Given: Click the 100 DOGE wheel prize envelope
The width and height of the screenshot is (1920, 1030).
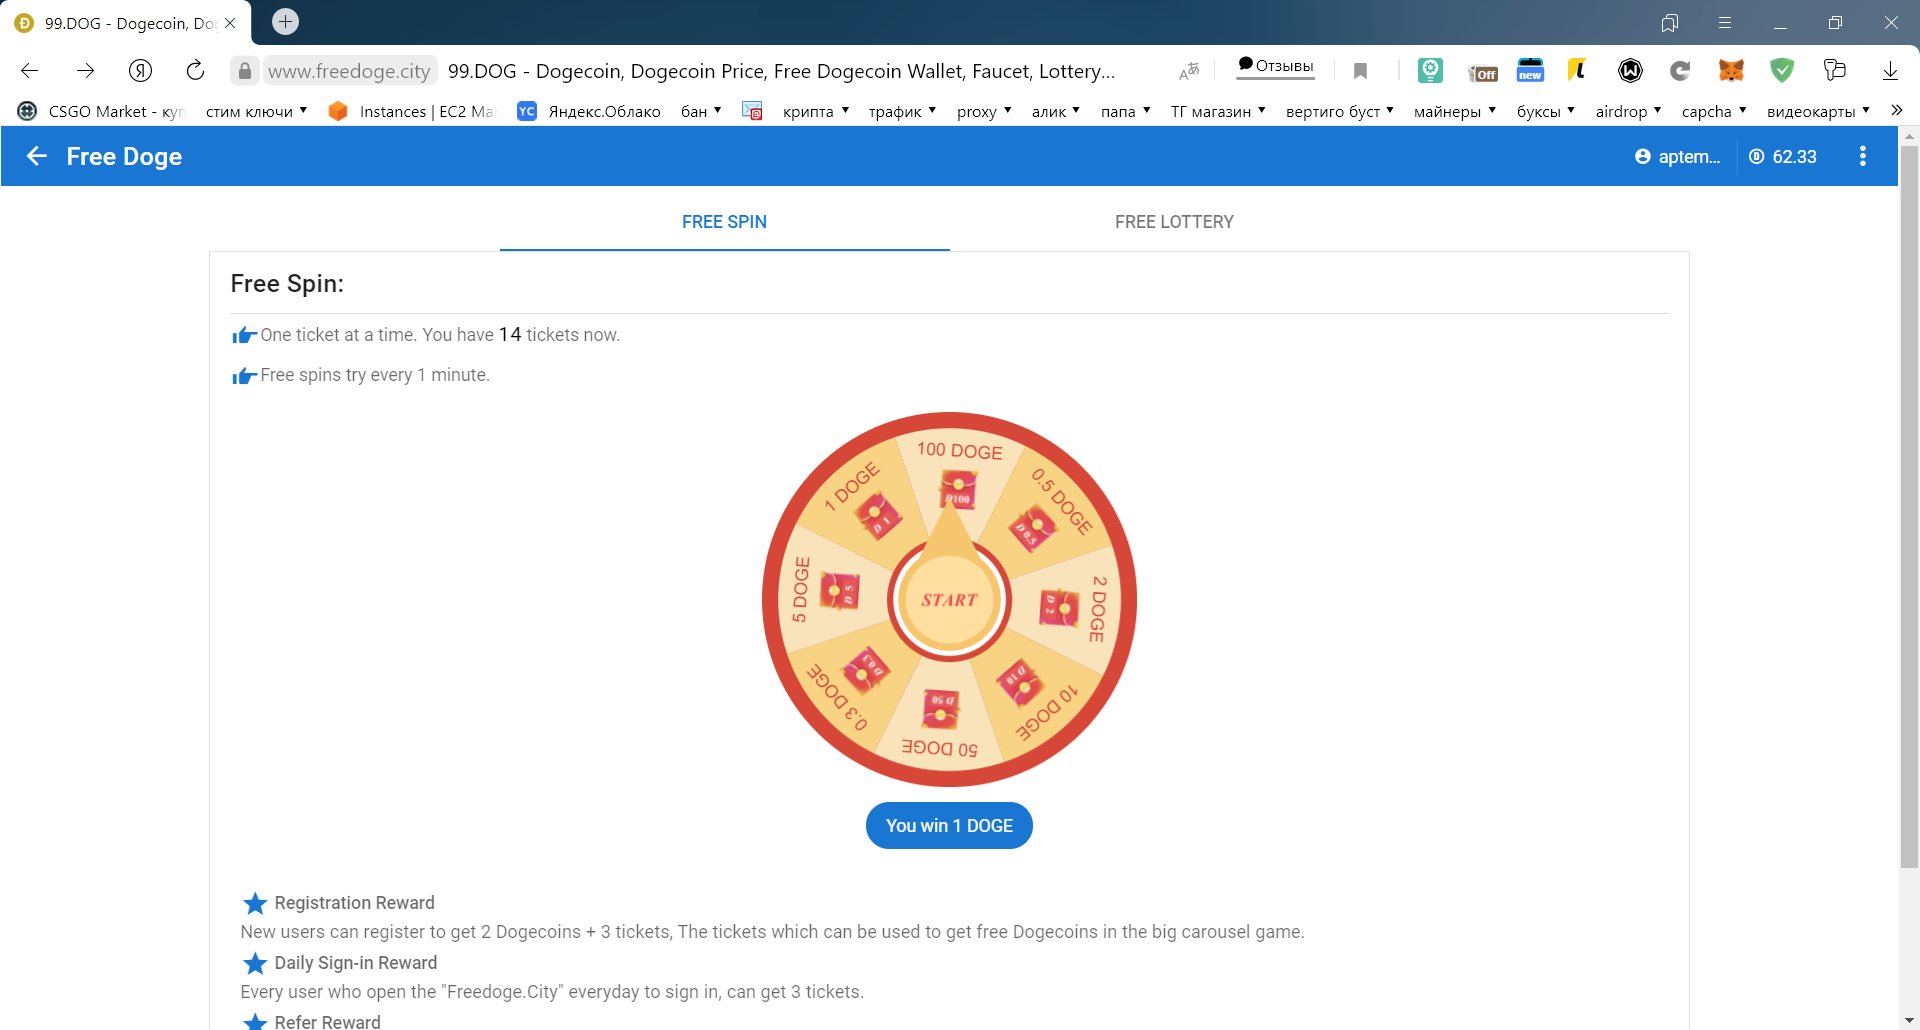Looking at the screenshot, I should 958,489.
